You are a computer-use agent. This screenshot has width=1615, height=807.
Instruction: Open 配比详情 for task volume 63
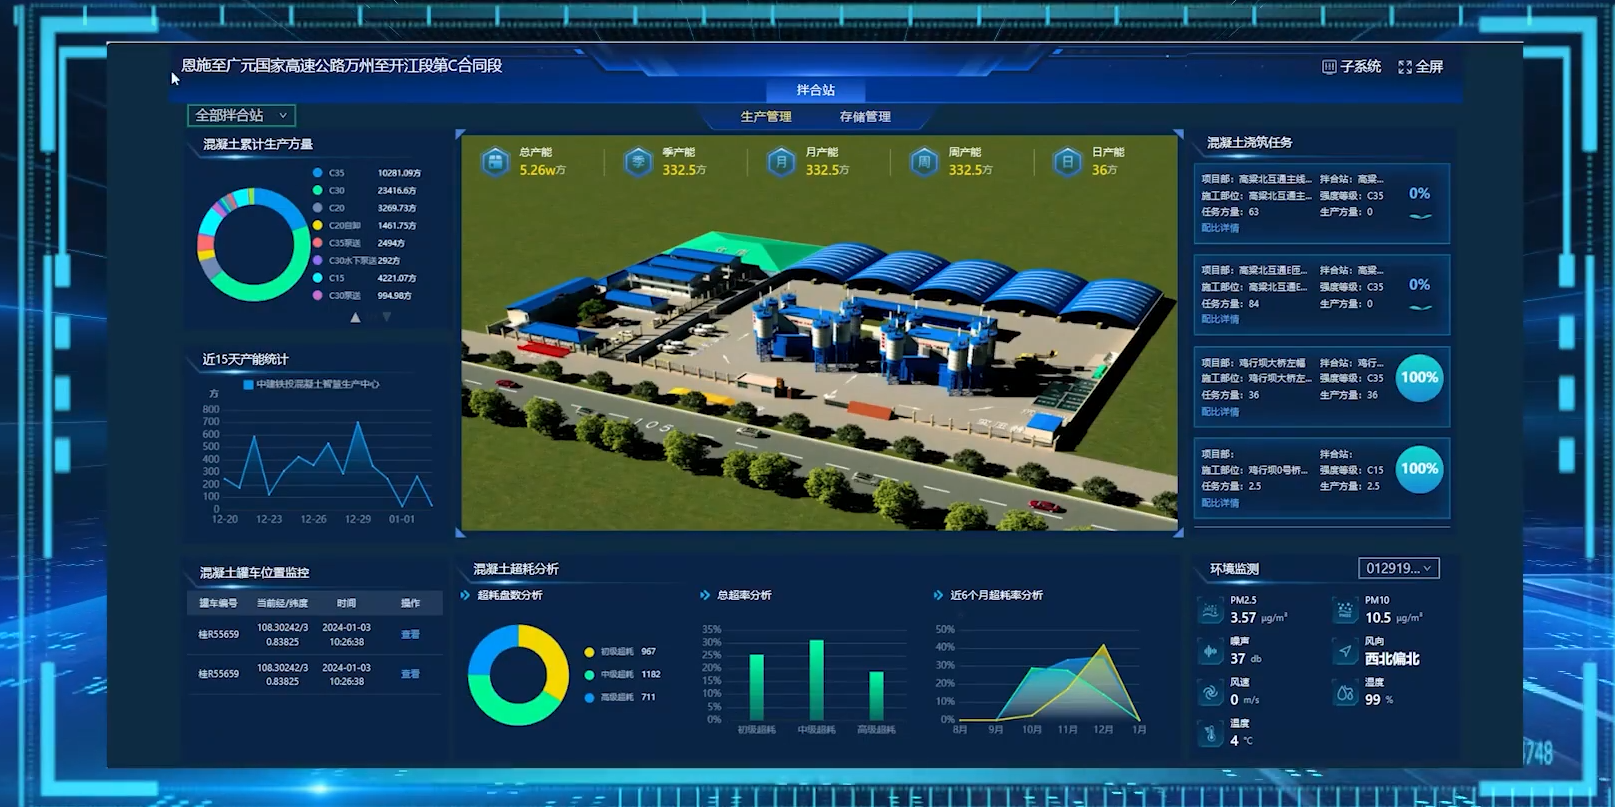1220,228
